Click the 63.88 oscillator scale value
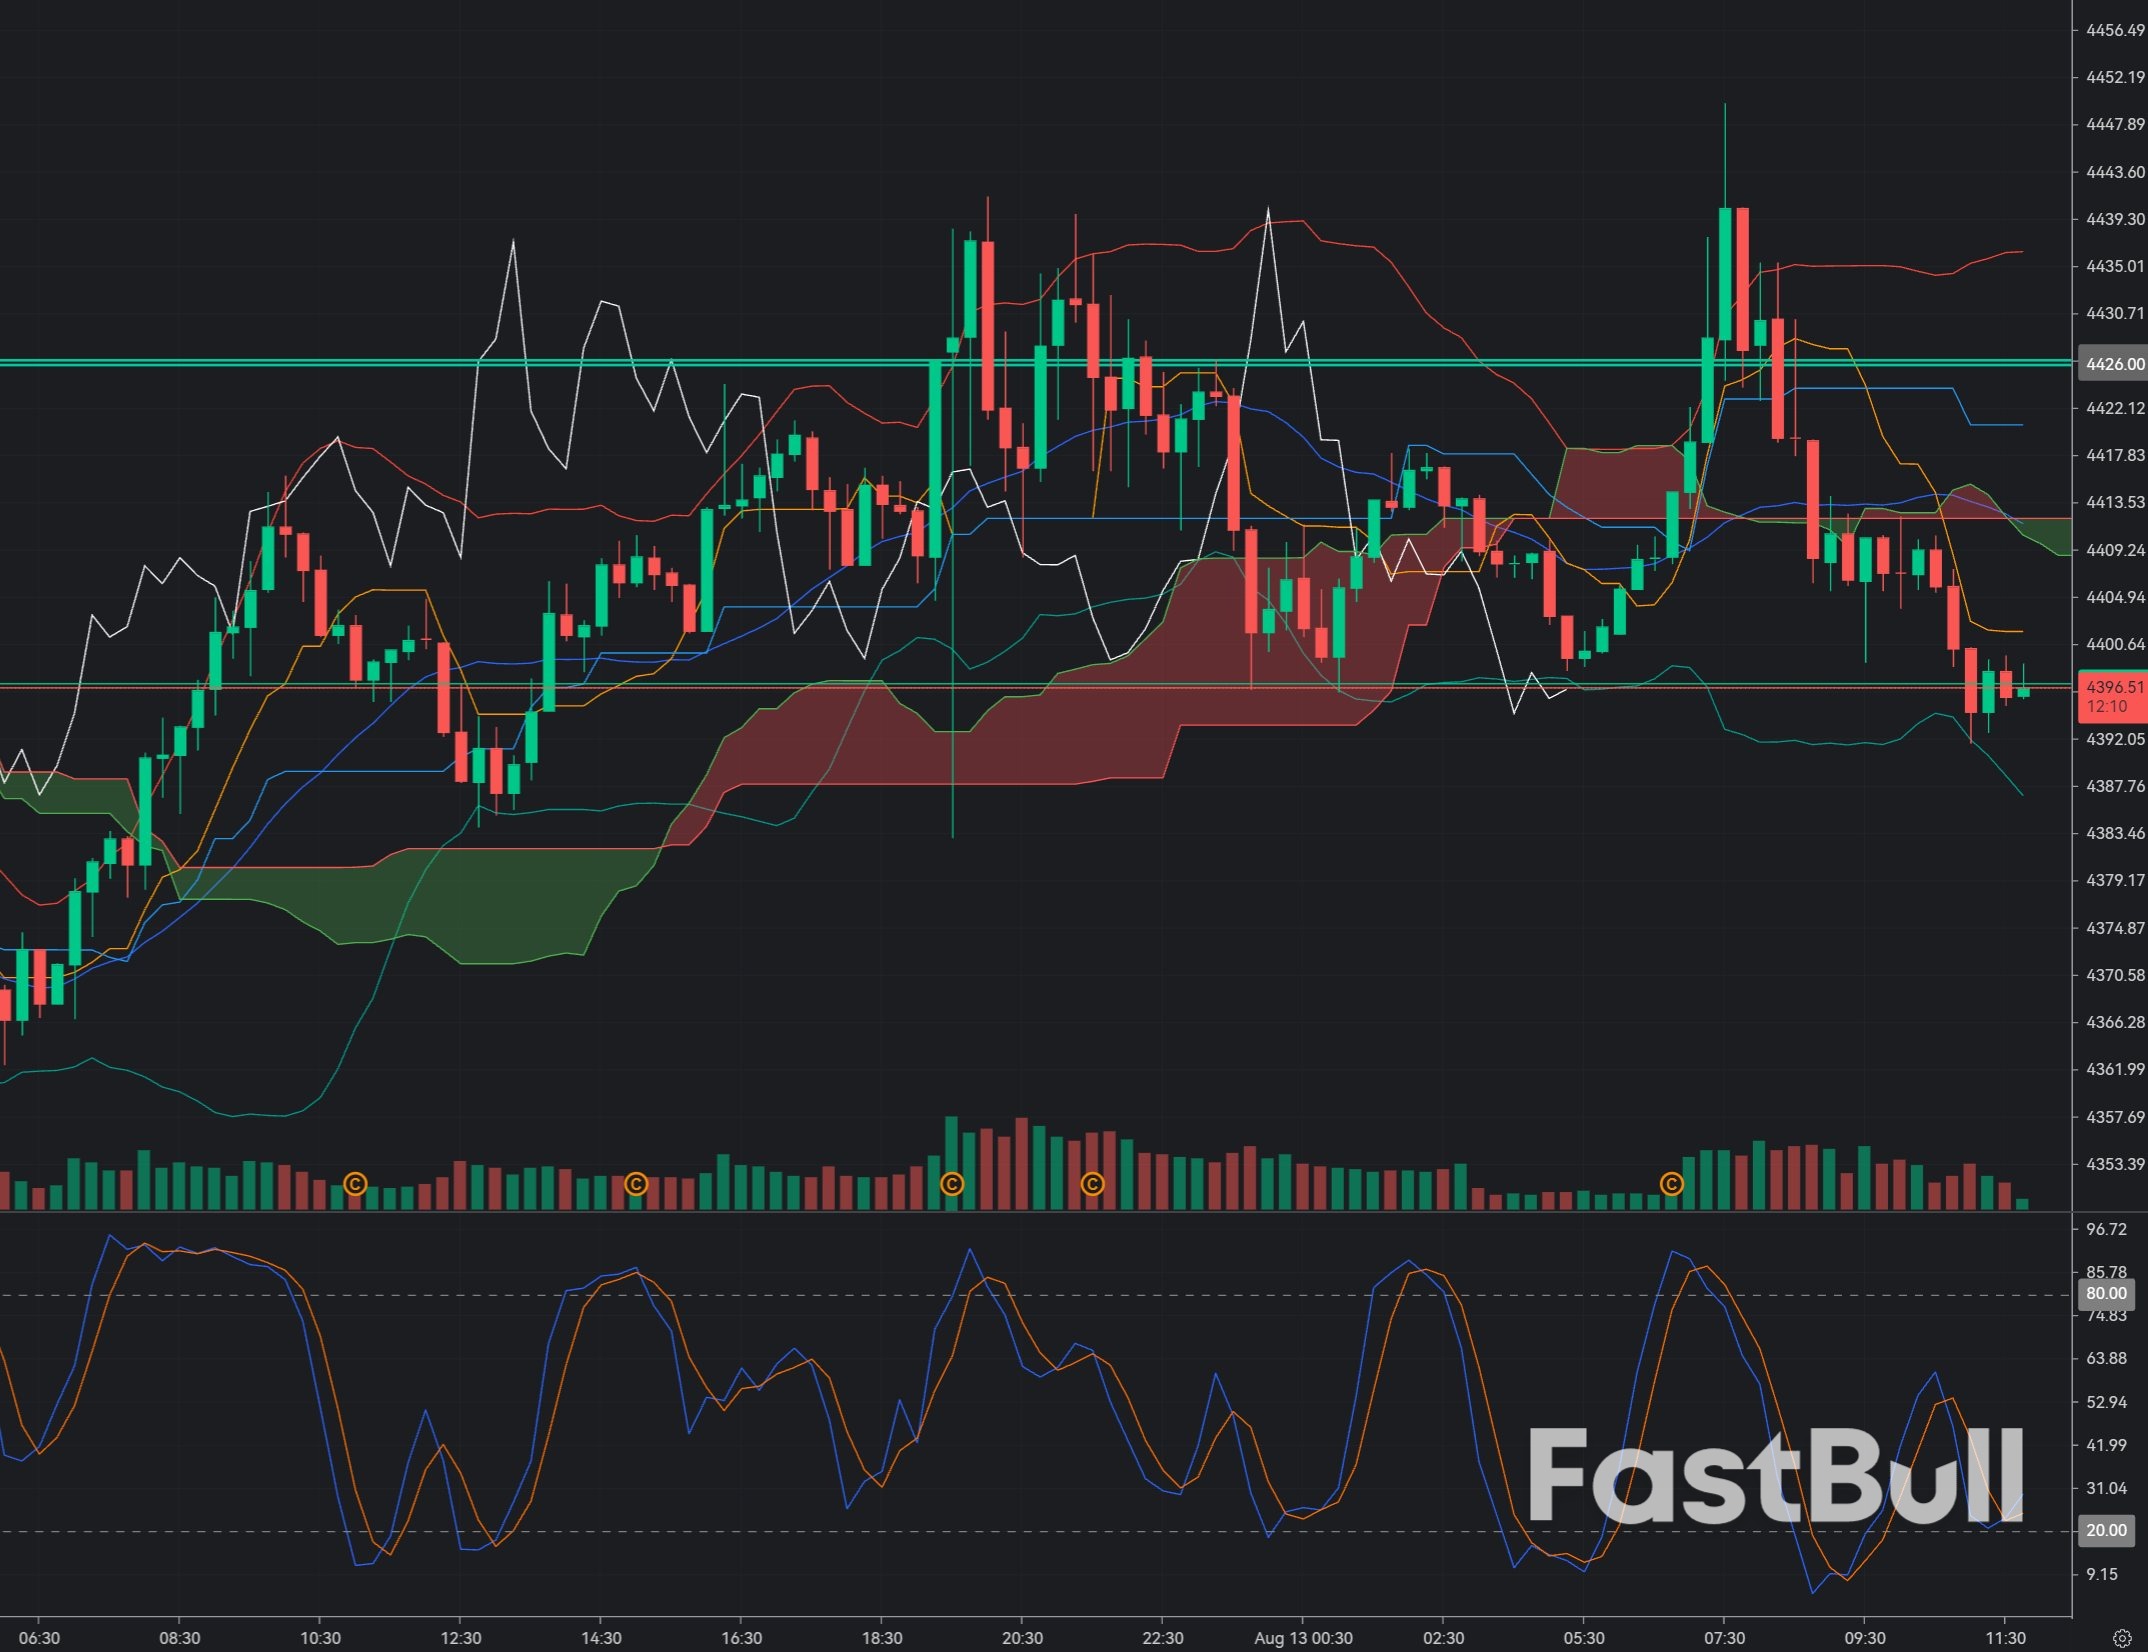This screenshot has width=2148, height=1652. point(2106,1358)
